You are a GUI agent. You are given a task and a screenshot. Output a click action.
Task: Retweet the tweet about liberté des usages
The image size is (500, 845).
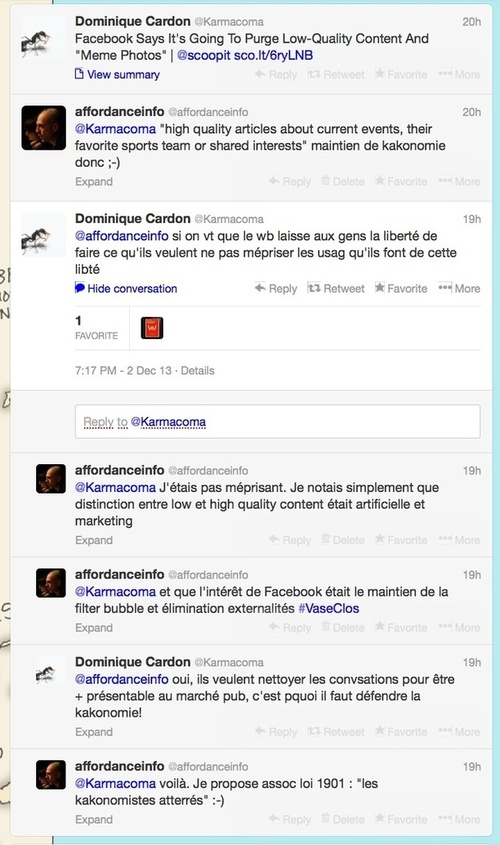click(x=336, y=288)
